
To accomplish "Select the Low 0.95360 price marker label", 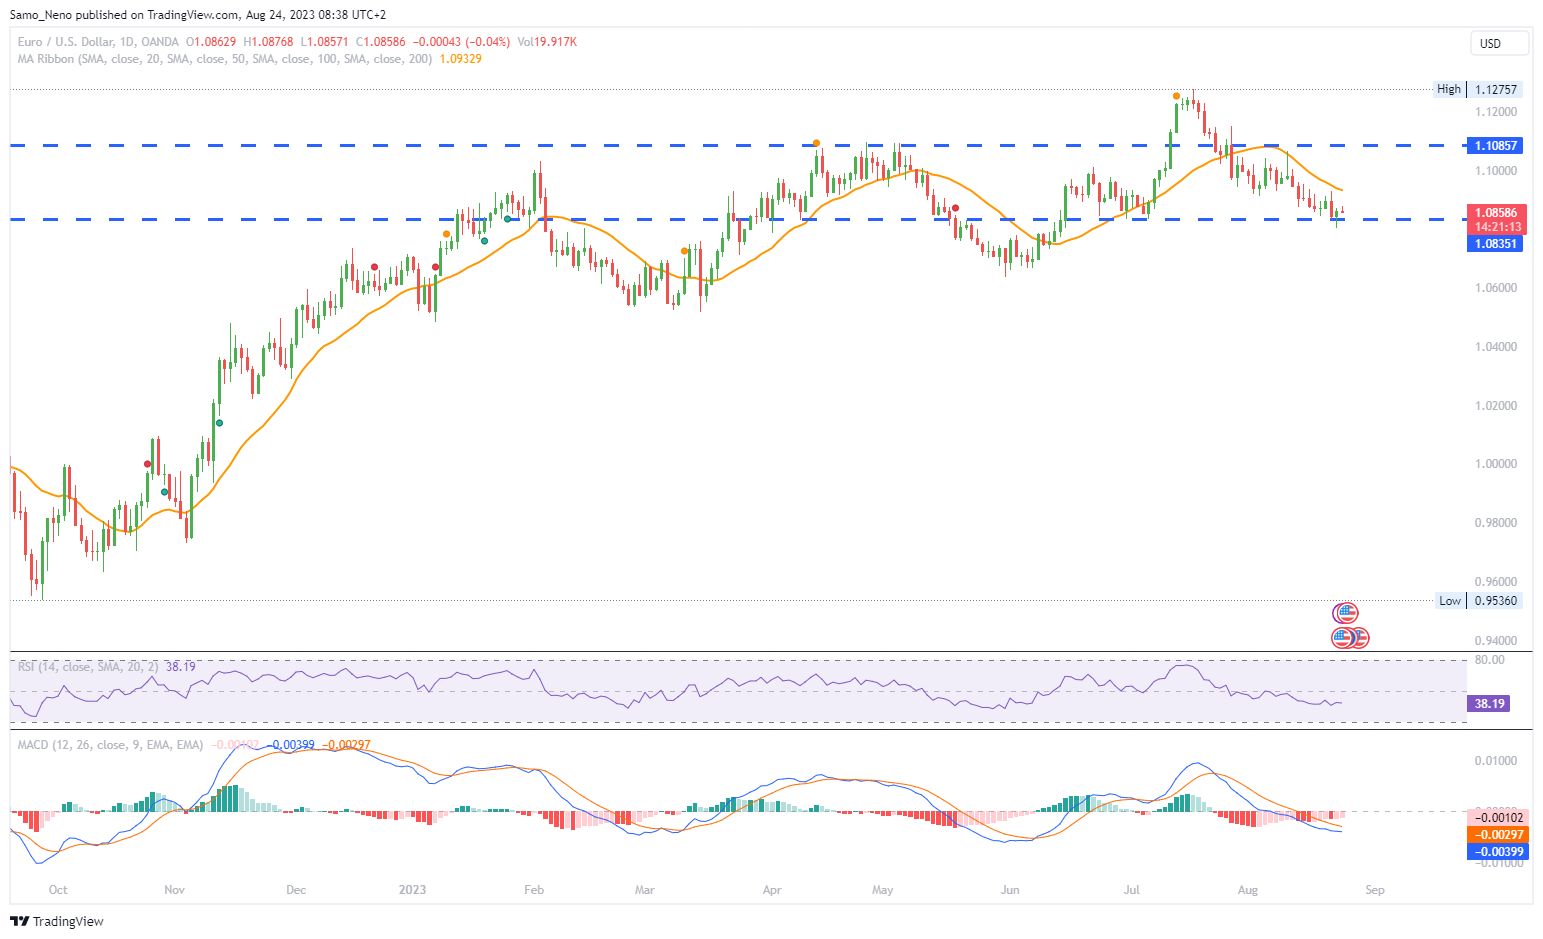I will 1479,601.
